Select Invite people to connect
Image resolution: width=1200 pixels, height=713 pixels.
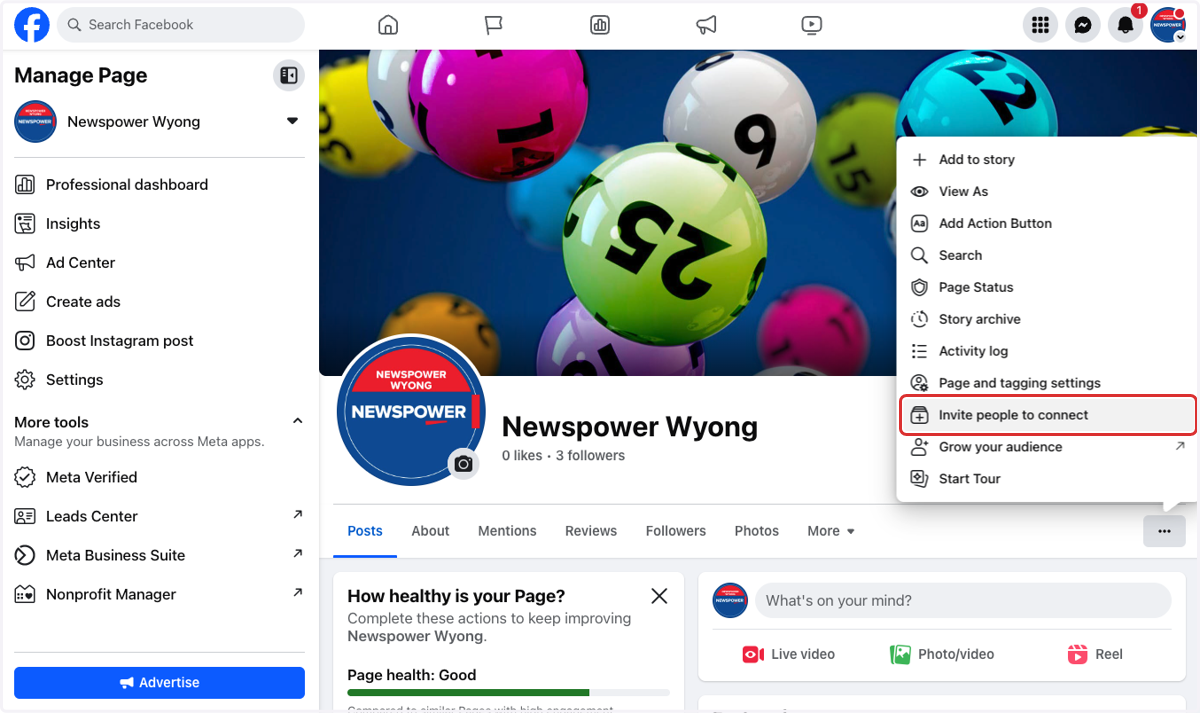(1047, 415)
